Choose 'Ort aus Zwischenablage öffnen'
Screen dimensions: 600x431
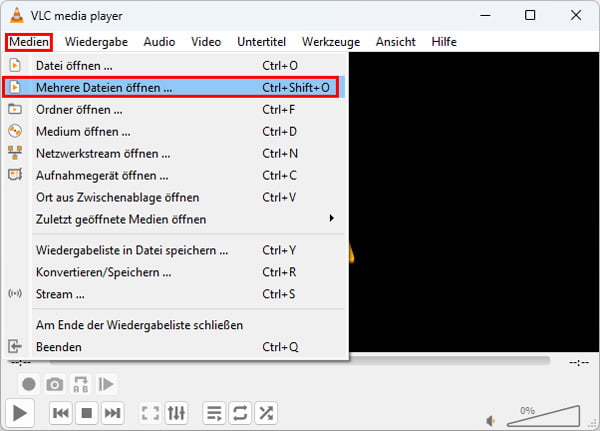[174, 198]
